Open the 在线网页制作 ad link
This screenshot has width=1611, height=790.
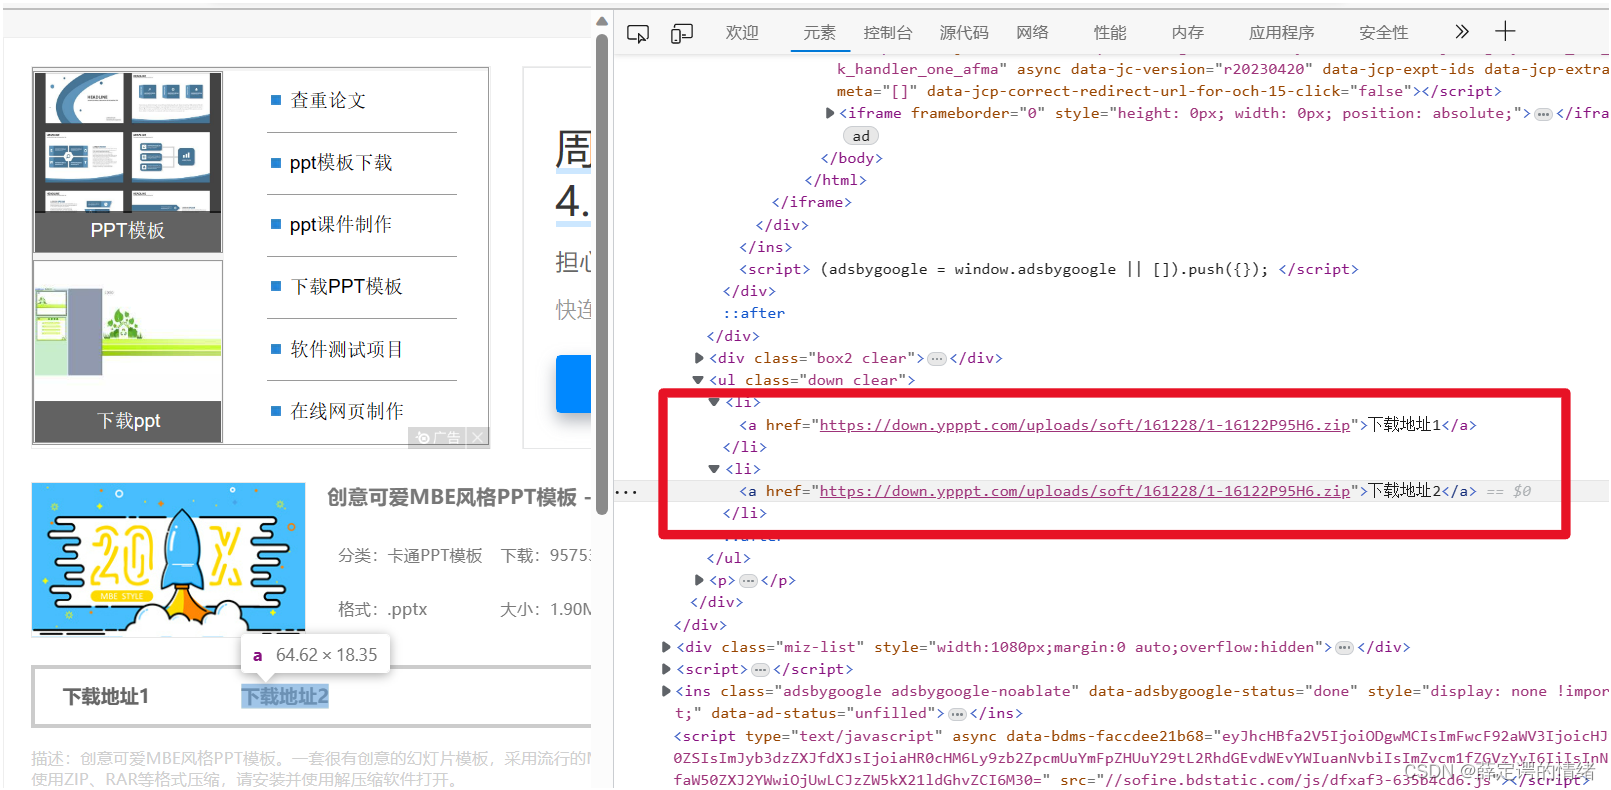click(x=347, y=411)
